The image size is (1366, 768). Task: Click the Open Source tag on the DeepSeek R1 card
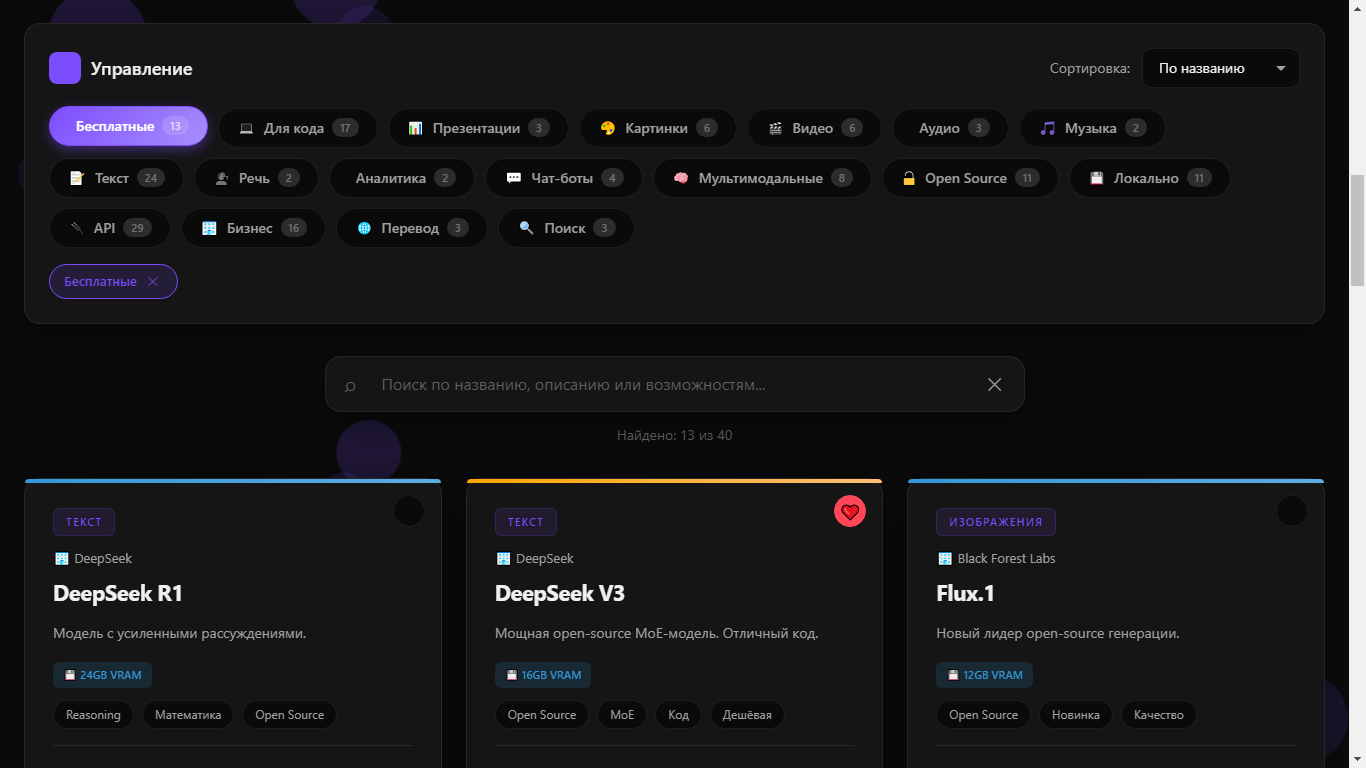point(290,715)
